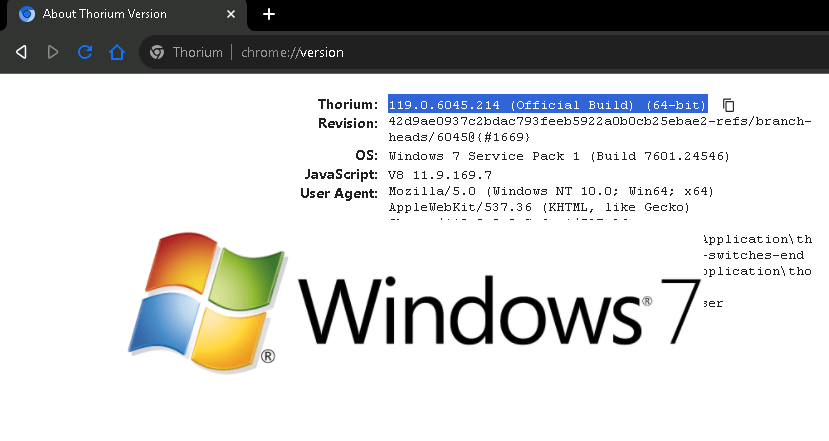
Task: Reload the chrome://version page
Action: [x=85, y=52]
